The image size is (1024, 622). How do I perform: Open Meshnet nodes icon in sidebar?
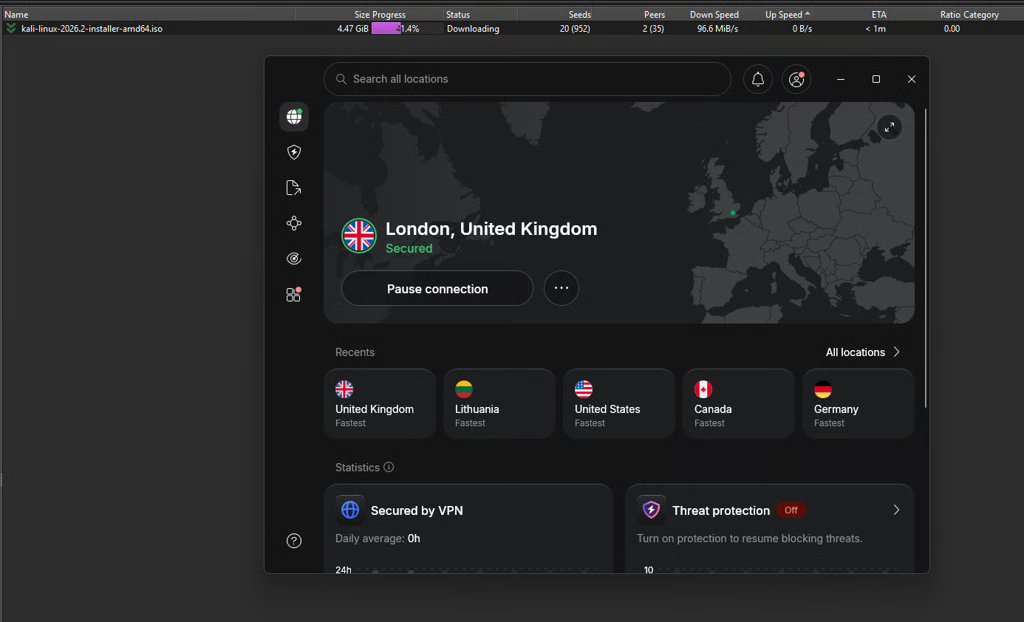click(294, 223)
